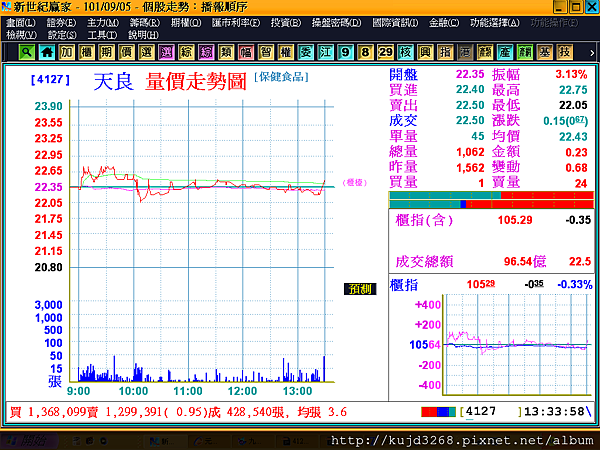Click the 權 toolbar icon
600x450 pixels.
[285, 52]
